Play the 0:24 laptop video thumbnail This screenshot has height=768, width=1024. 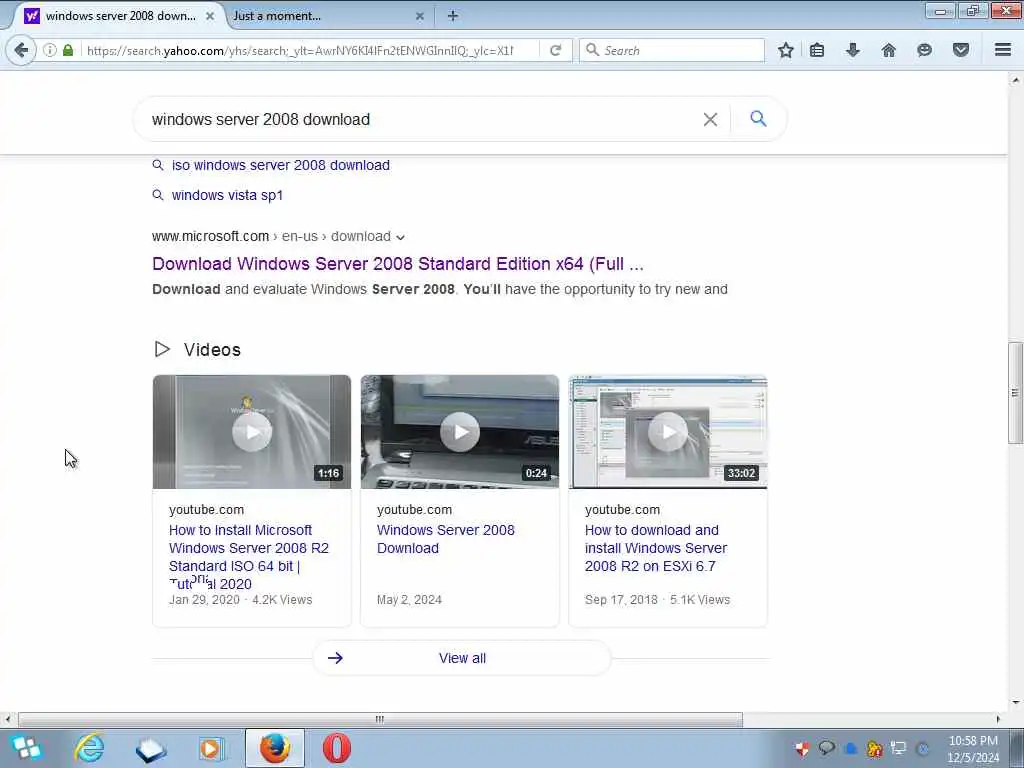tap(459, 432)
